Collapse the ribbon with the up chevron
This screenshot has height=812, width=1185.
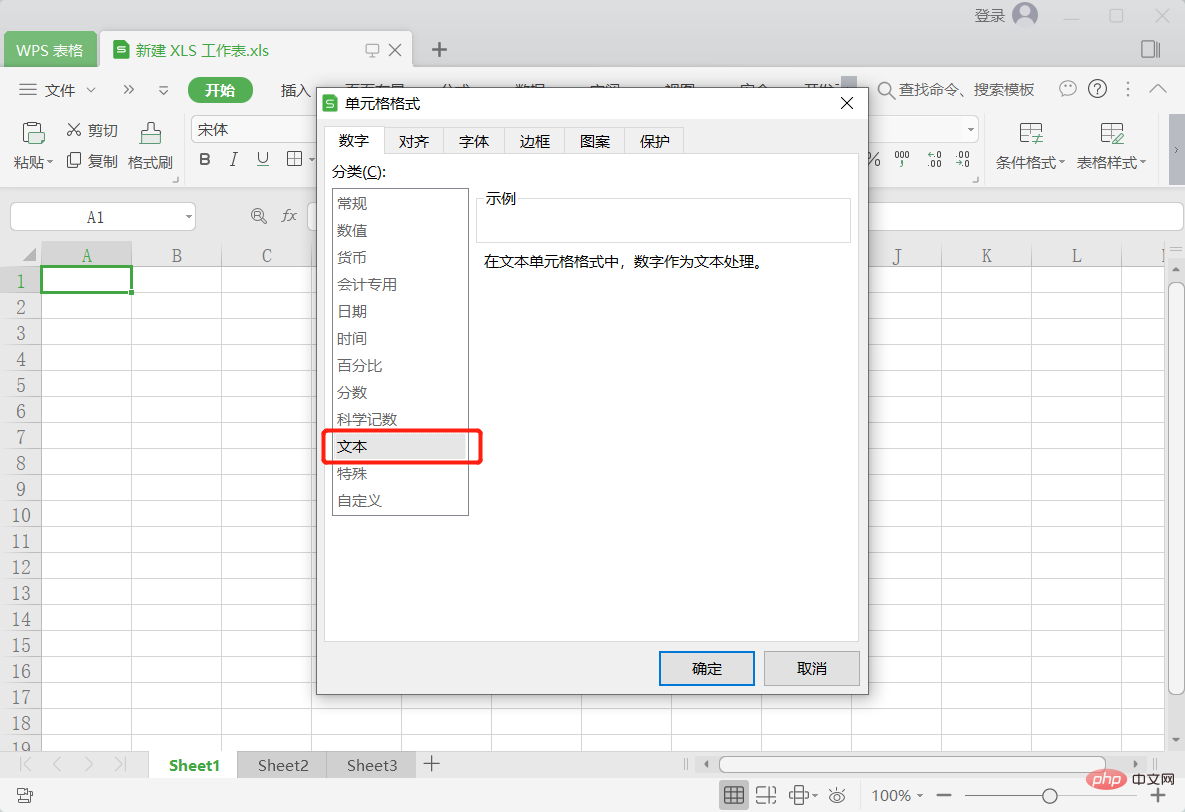1158,89
